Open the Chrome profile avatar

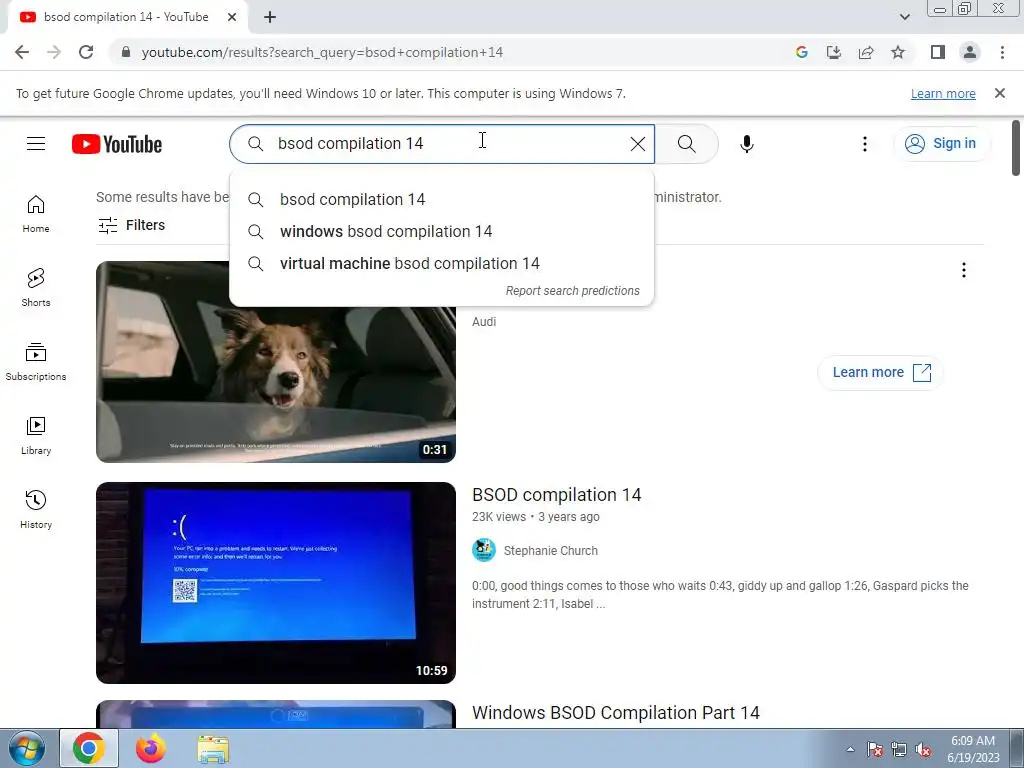point(970,52)
